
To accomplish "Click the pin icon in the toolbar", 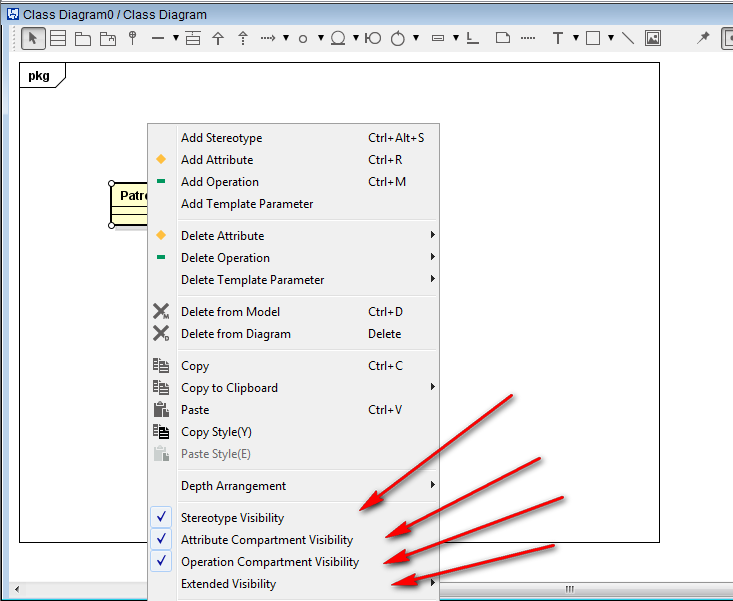I will (703, 39).
